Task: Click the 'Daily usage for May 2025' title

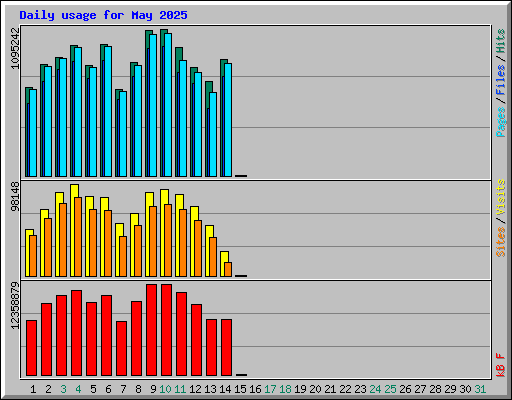Action: coord(103,15)
